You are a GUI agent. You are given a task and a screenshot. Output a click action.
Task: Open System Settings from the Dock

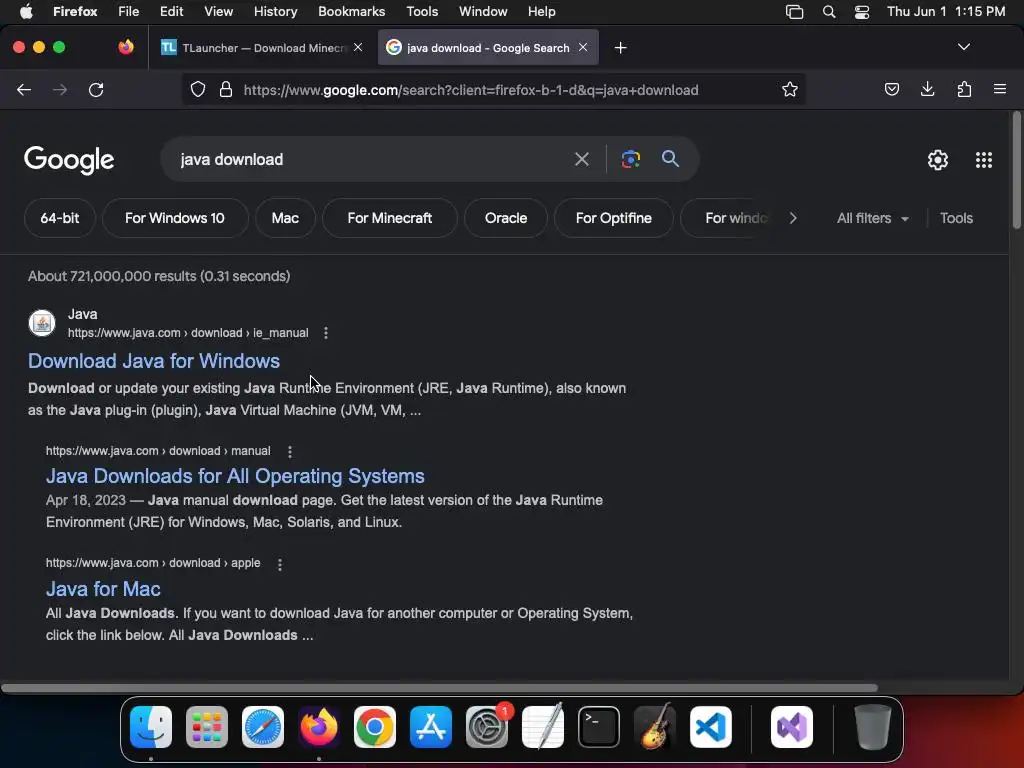487,727
